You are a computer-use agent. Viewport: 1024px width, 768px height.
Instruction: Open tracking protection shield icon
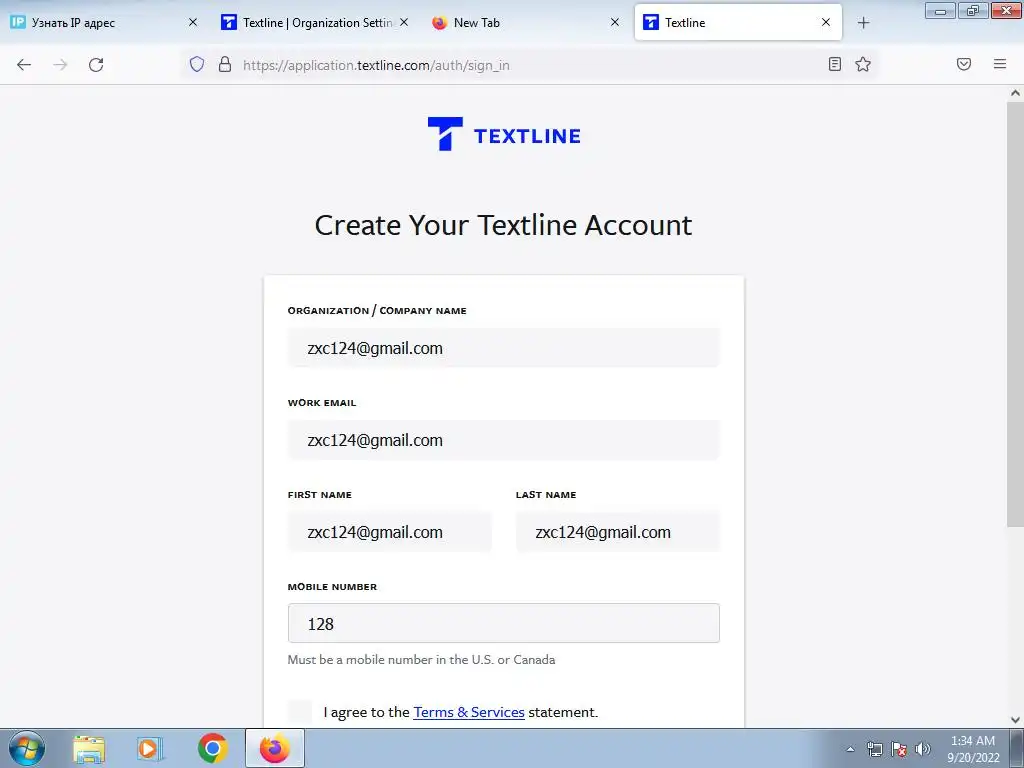coord(197,64)
